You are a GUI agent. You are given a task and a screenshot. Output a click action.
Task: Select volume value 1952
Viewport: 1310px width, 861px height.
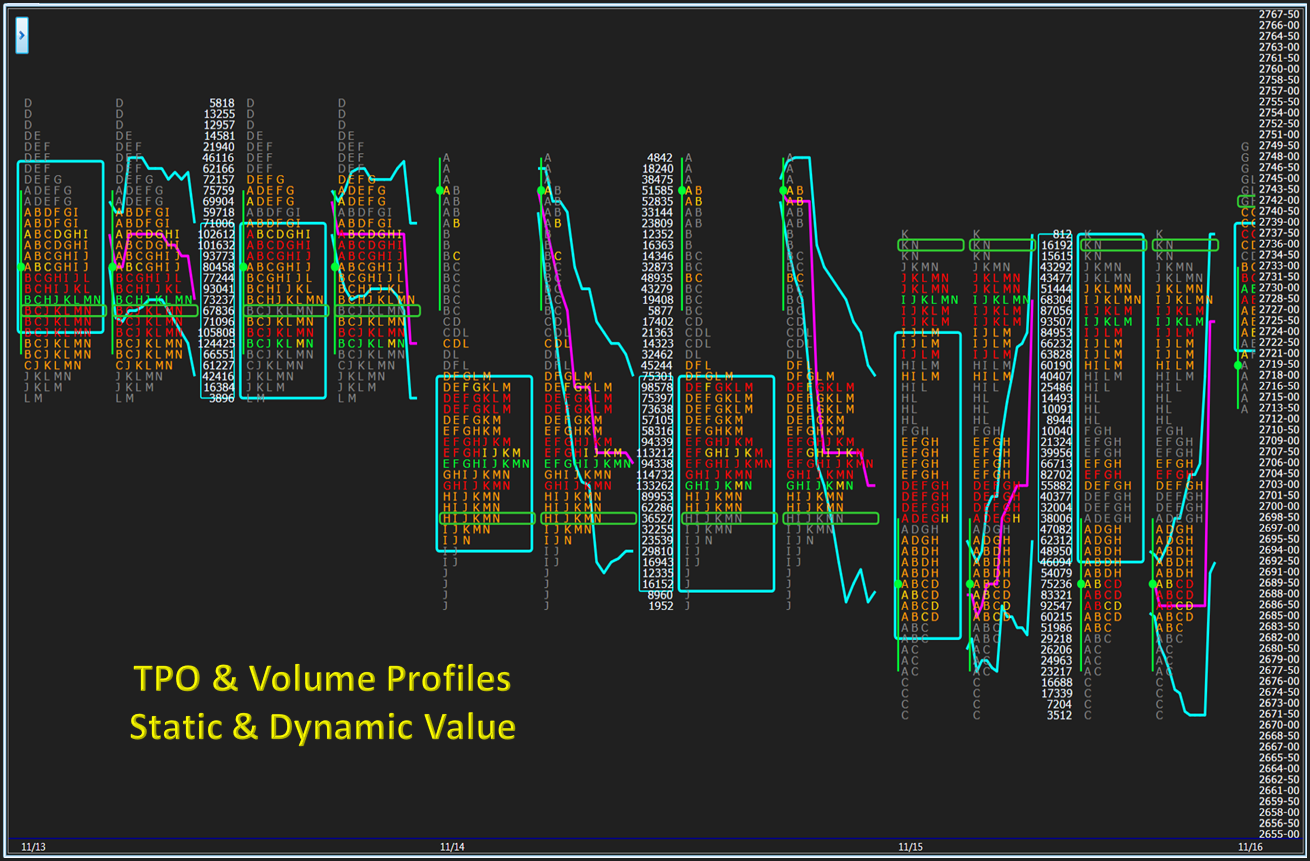coord(660,605)
